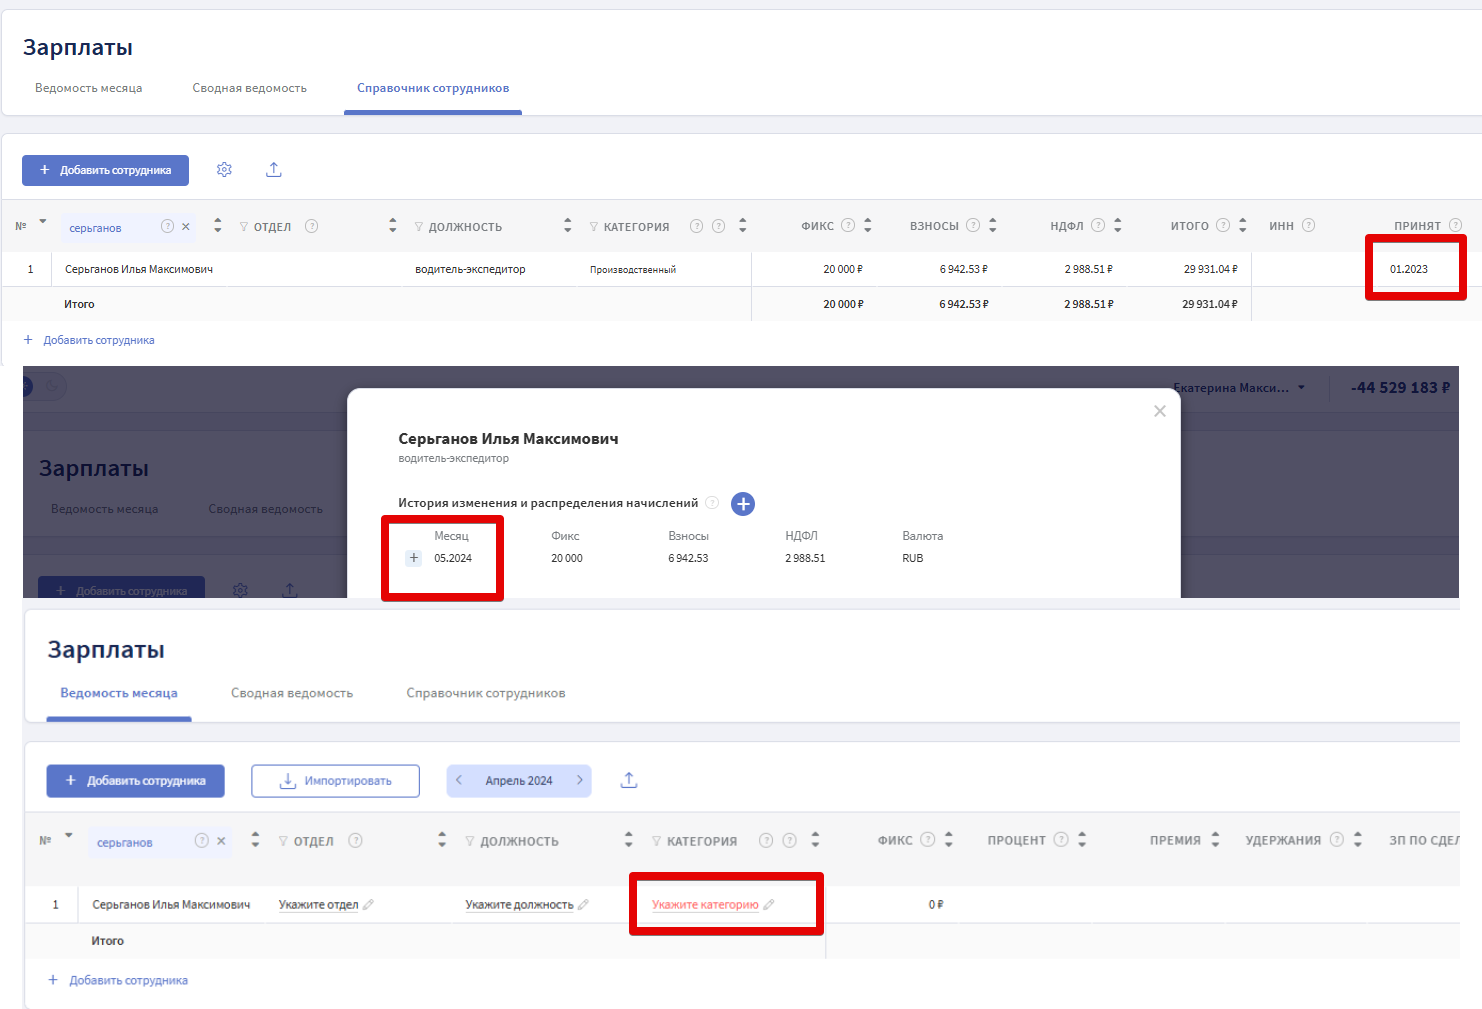Click the filter icon before КАТЕГОРИЯ in the Апрель 2024 sheet

pyautogui.click(x=657, y=841)
